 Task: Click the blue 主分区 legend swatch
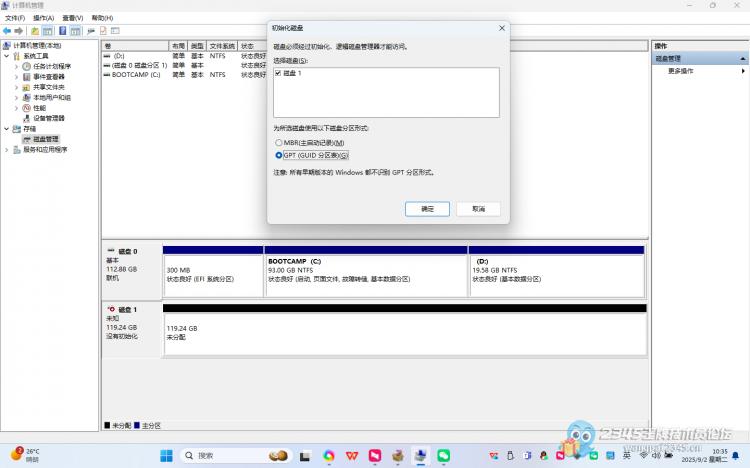[137, 425]
